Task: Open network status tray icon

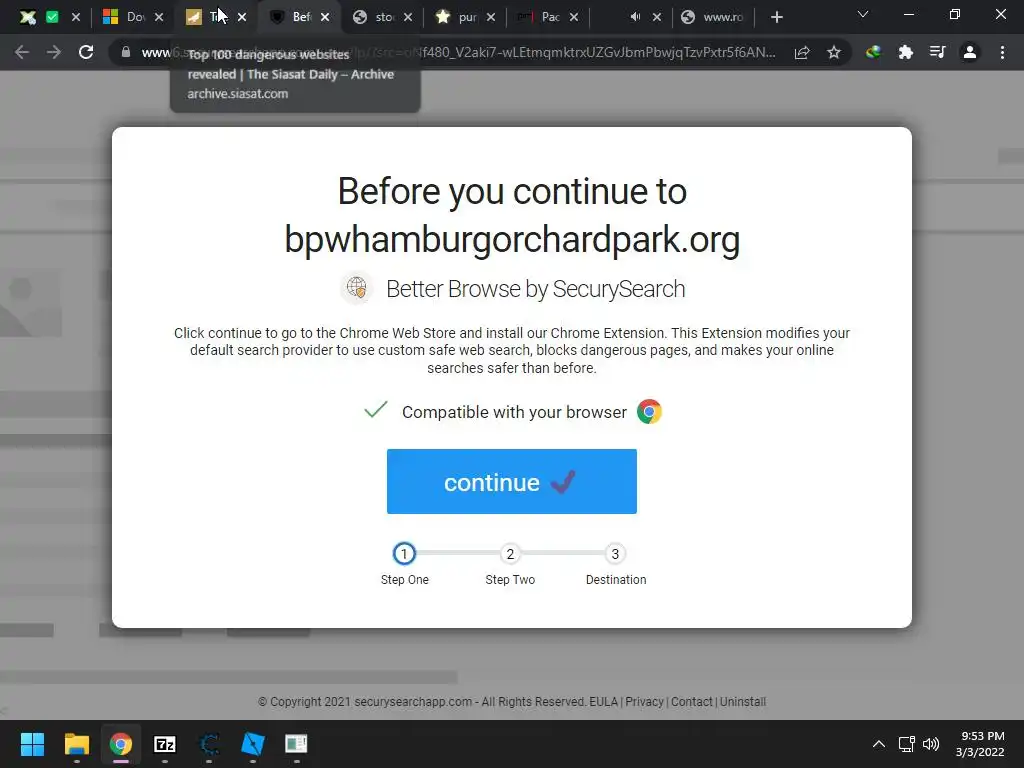Action: [906, 744]
